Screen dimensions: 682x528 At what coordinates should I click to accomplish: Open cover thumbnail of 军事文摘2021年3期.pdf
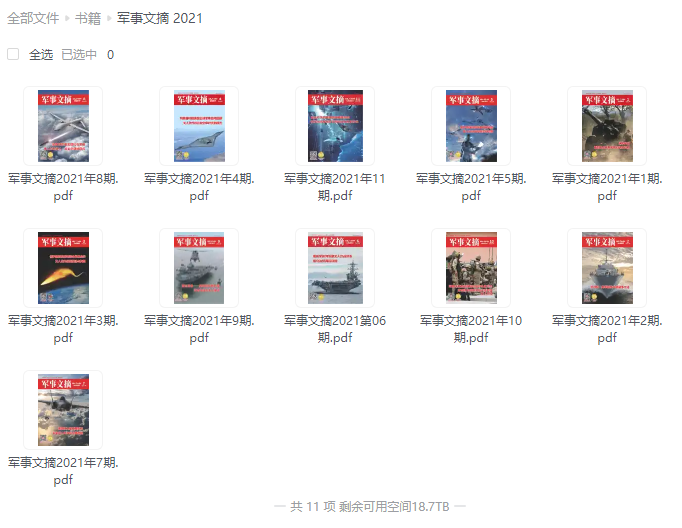pos(64,268)
